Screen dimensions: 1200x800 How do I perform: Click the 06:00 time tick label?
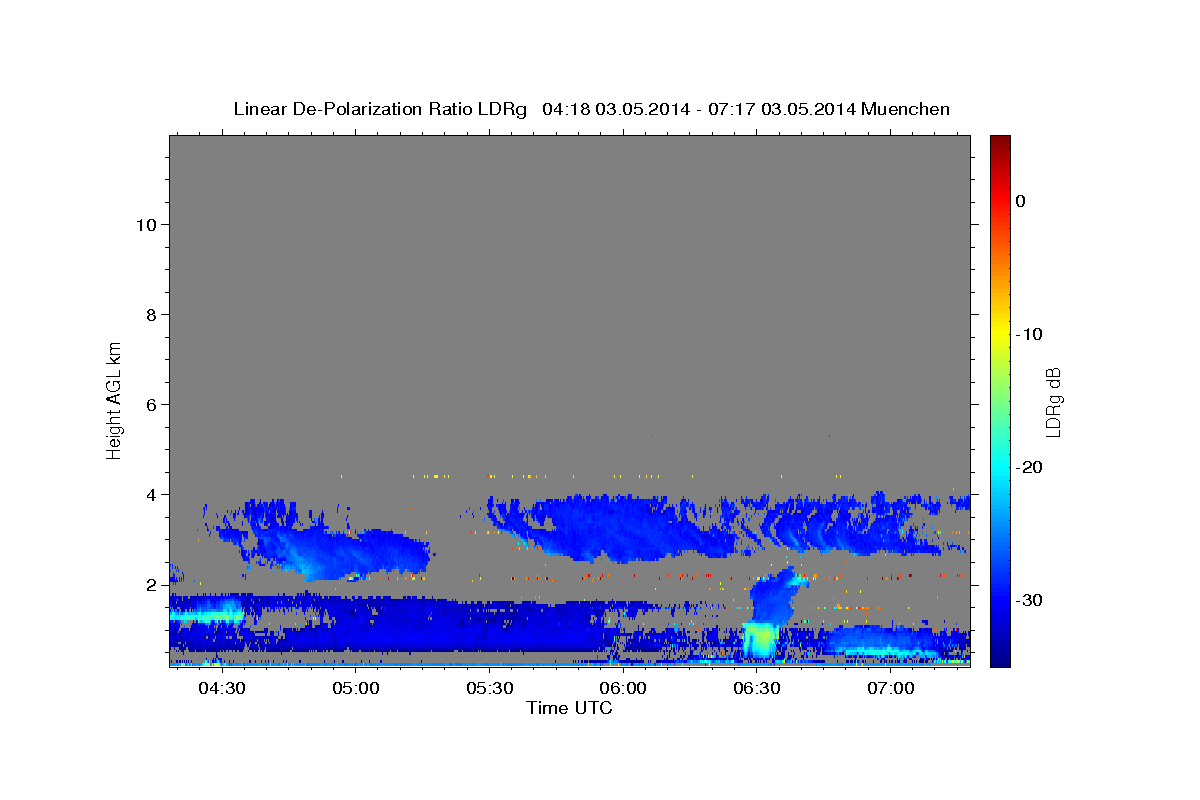(623, 689)
